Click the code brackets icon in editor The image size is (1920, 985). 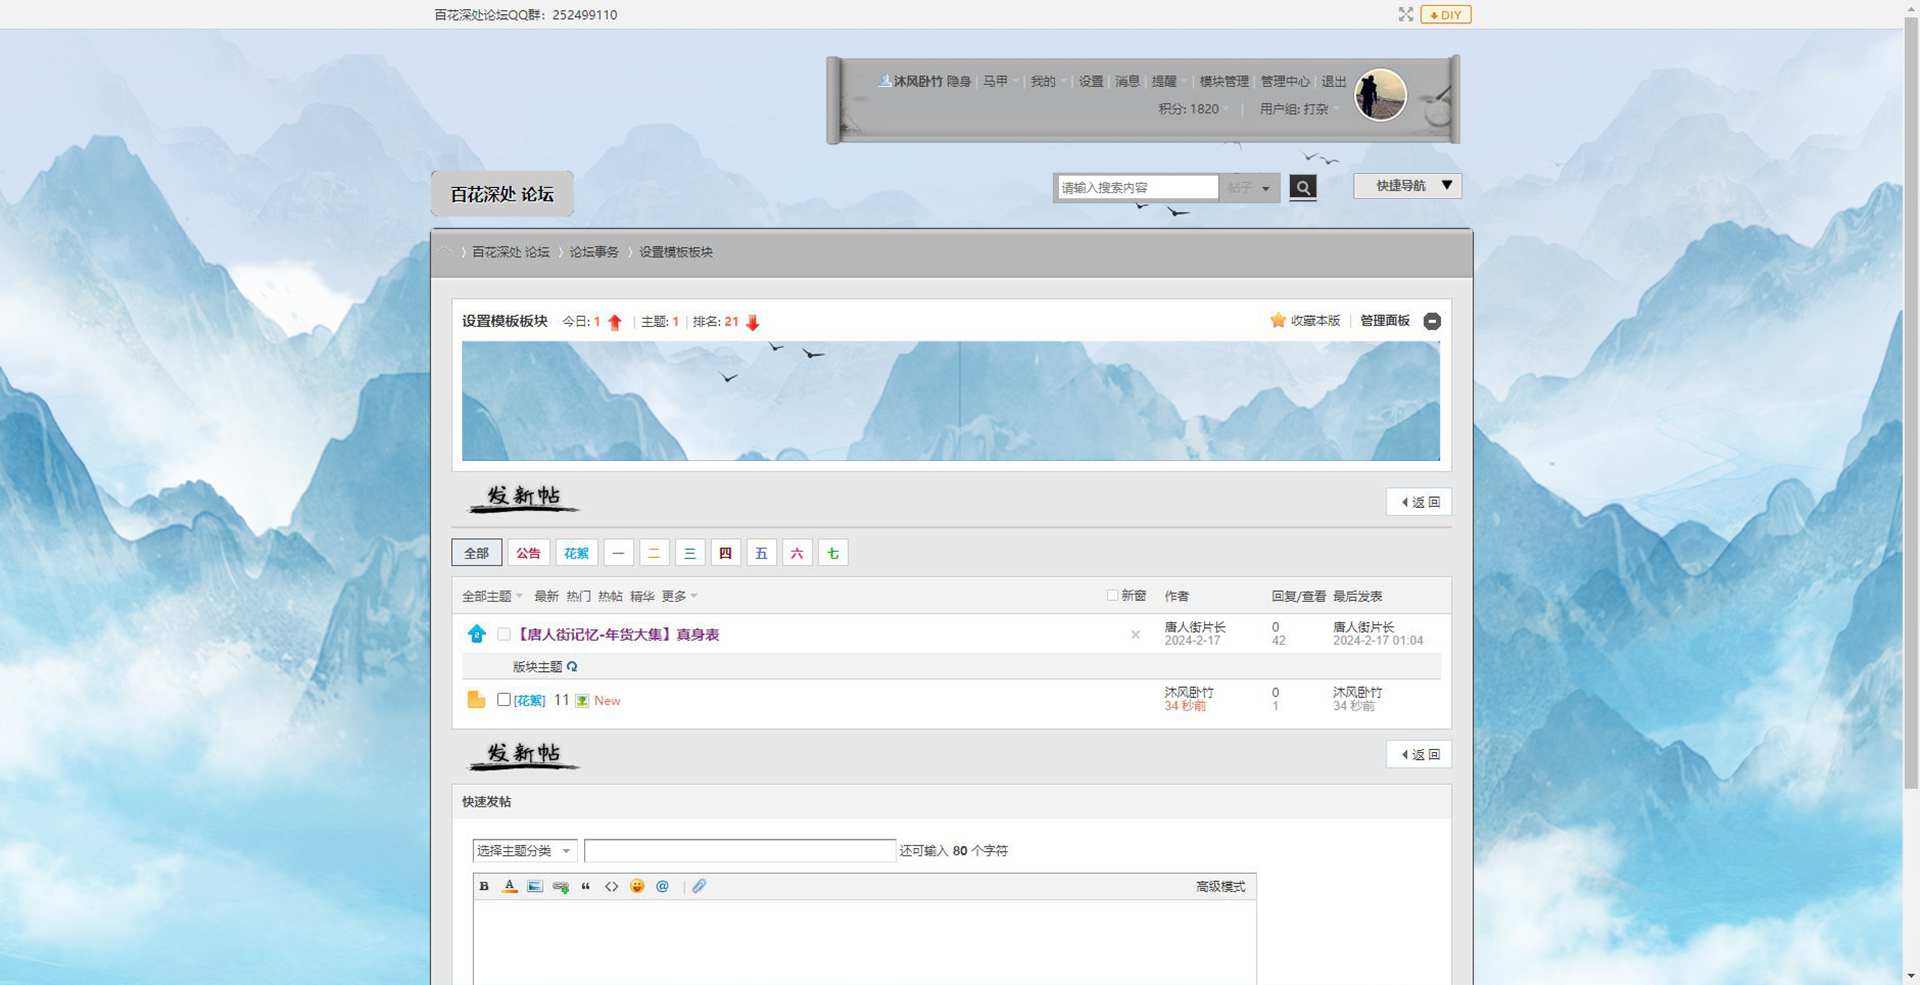click(611, 886)
